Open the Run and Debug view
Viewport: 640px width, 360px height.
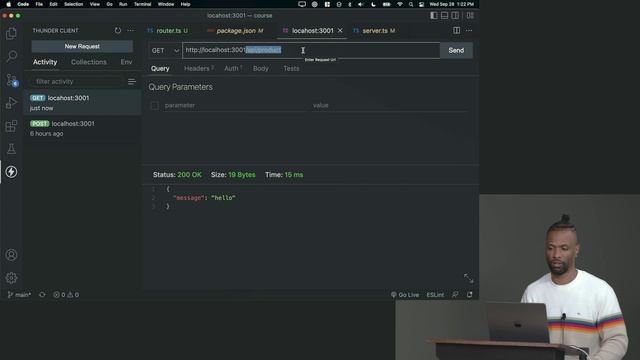[x=11, y=103]
